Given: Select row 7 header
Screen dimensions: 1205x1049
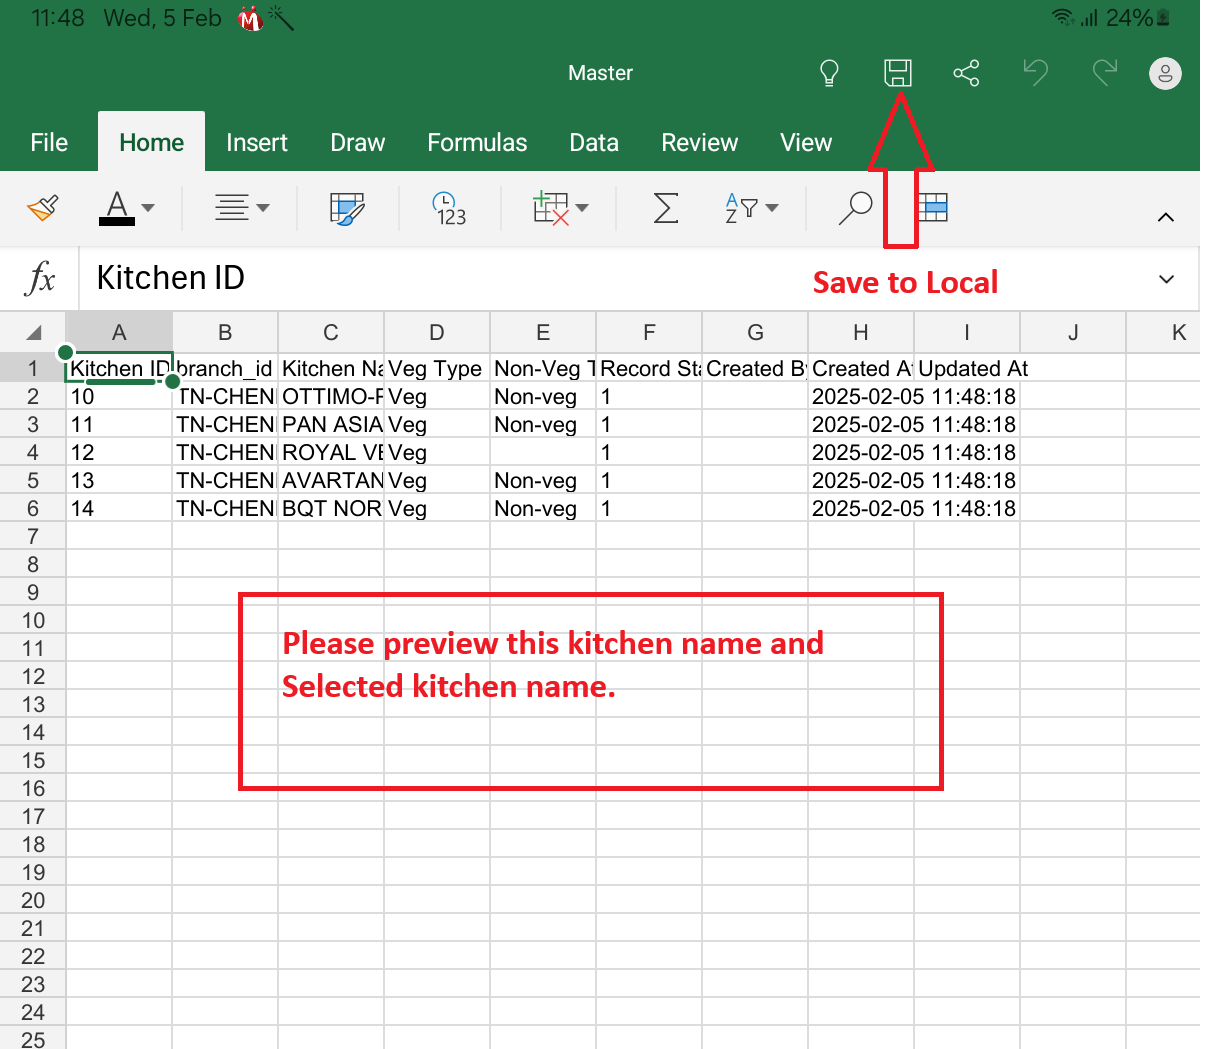Looking at the screenshot, I should [x=33, y=537].
